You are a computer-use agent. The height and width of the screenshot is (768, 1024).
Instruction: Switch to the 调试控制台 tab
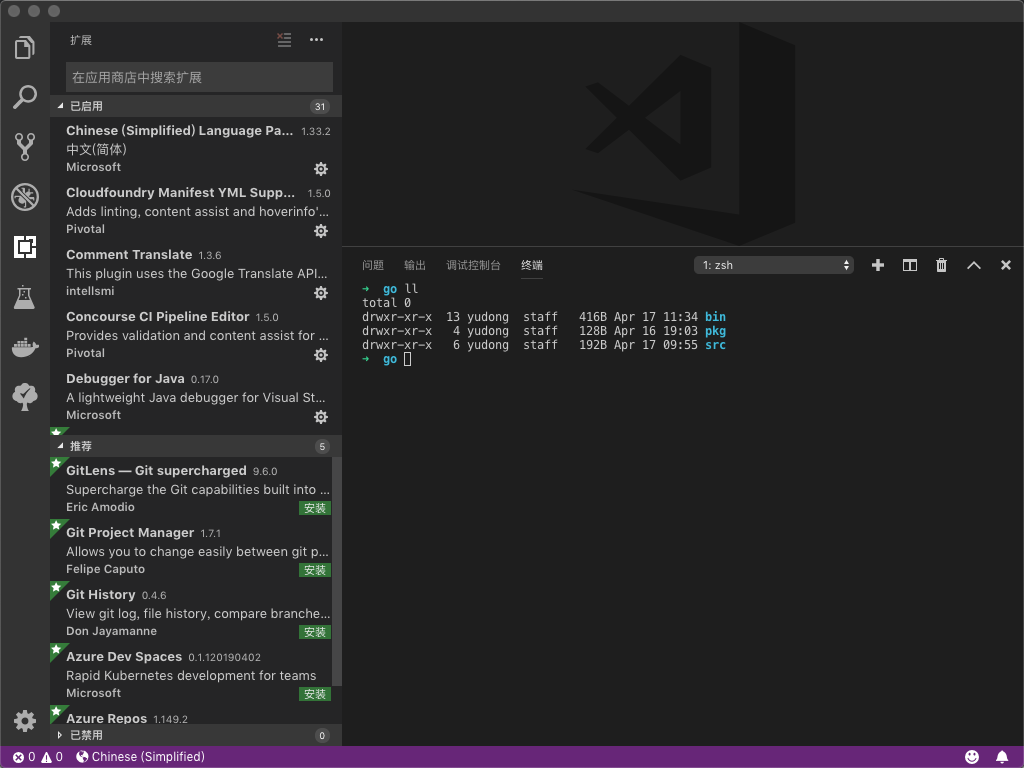473,265
